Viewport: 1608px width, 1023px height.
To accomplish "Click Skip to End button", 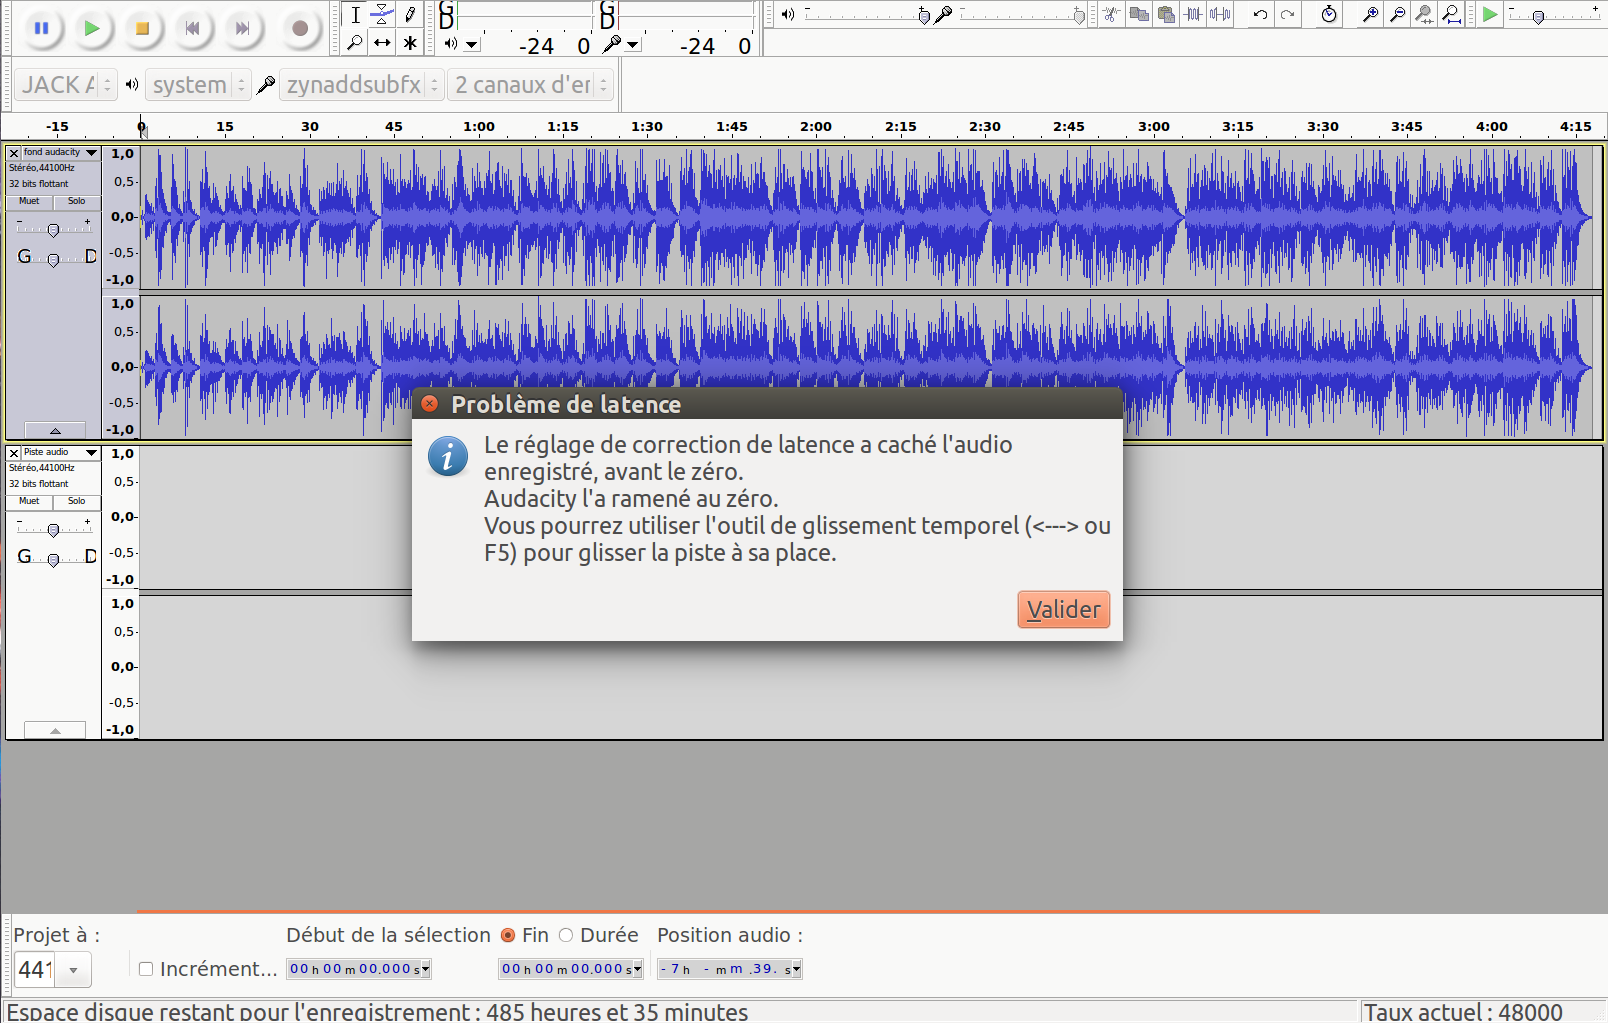I will click(x=242, y=28).
